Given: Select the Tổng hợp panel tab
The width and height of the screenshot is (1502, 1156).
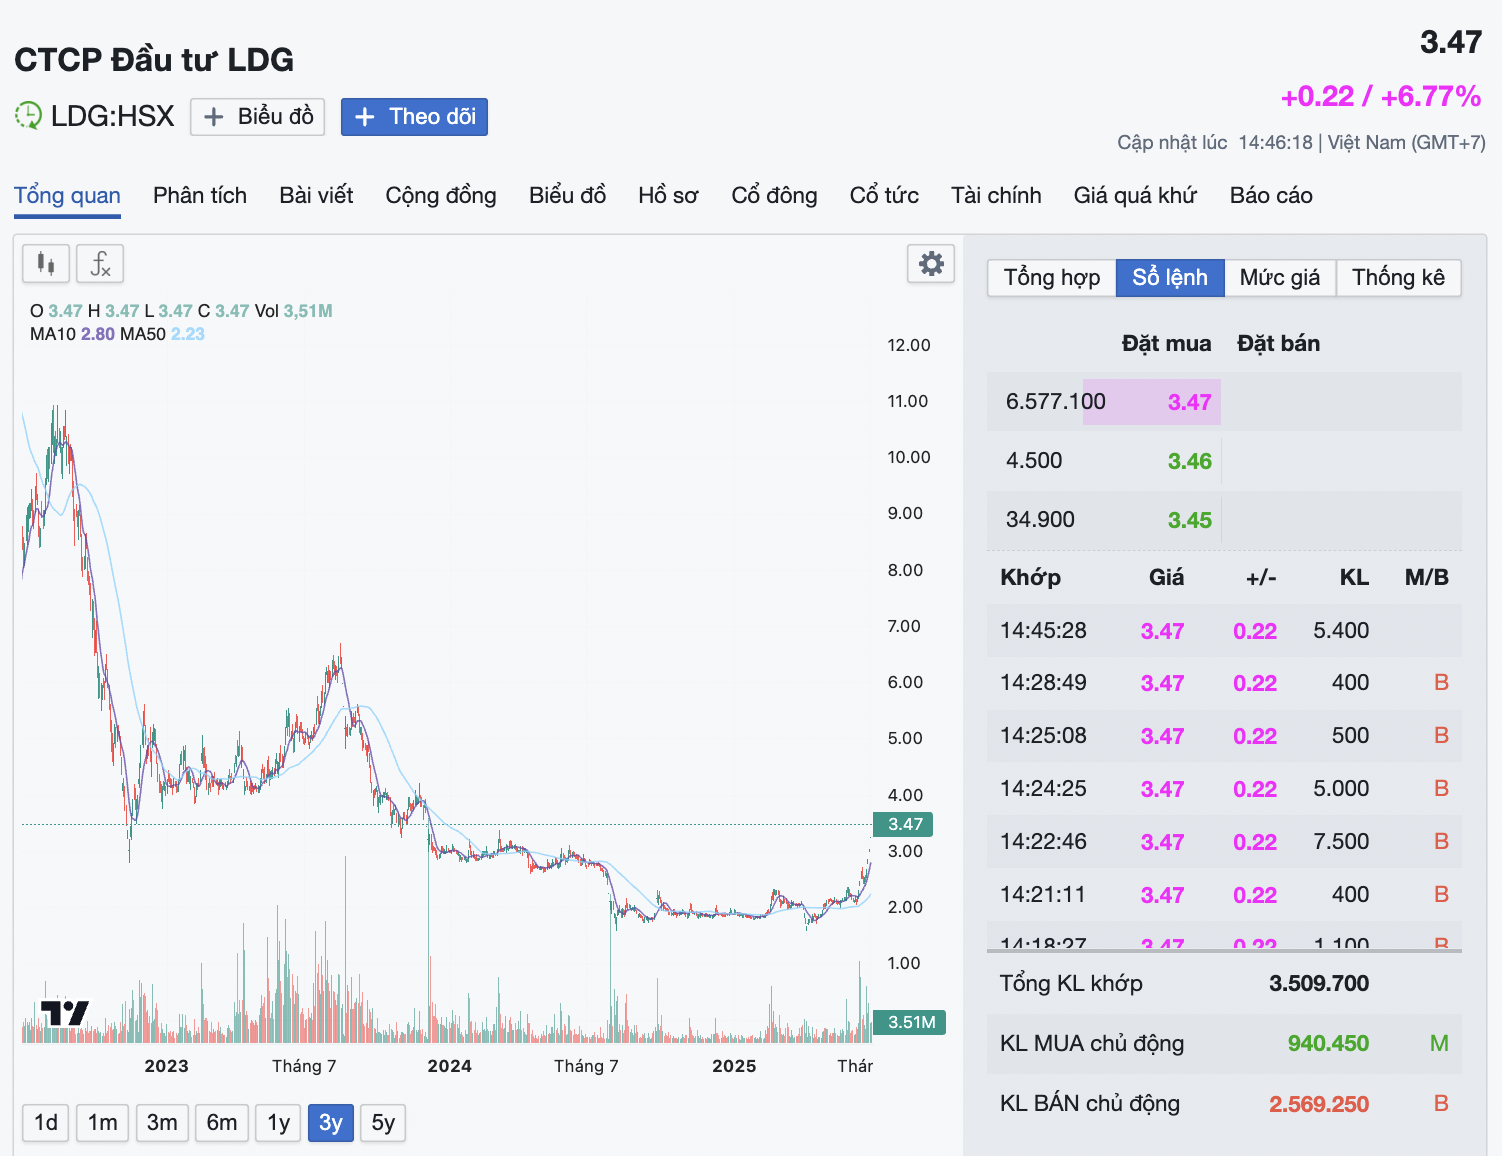Looking at the screenshot, I should 1052,278.
